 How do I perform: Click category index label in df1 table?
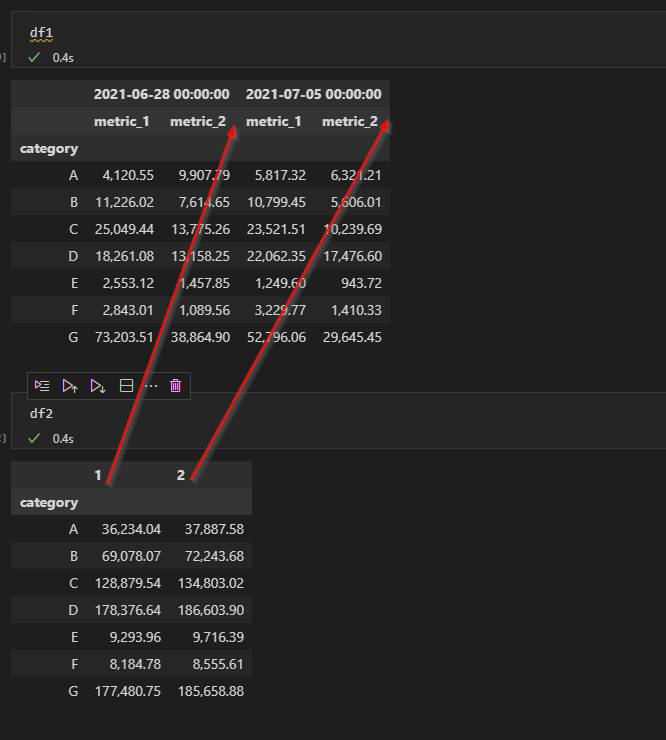(x=49, y=149)
